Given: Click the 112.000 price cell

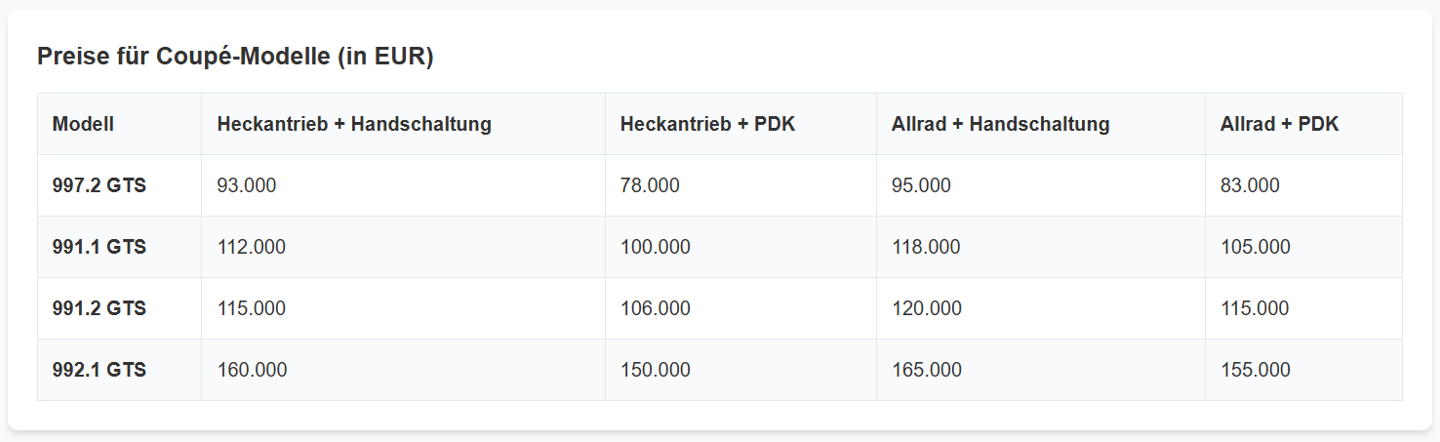Looking at the screenshot, I should pos(403,247).
